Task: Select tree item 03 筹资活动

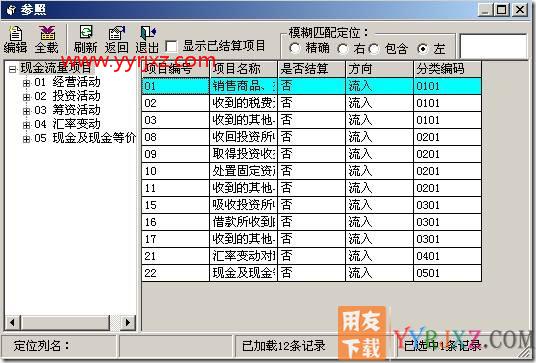Action: click(x=67, y=110)
